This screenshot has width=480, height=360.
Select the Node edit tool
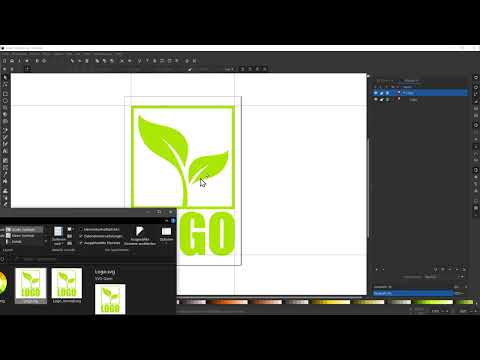(5, 85)
